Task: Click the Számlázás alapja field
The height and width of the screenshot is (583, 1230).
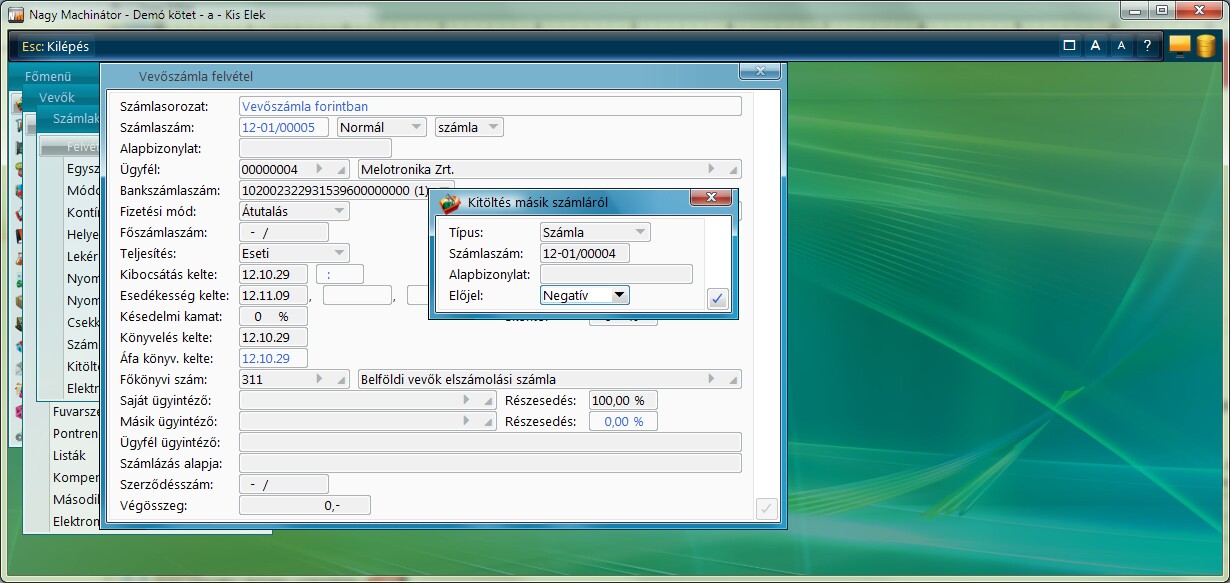Action: tap(491, 463)
